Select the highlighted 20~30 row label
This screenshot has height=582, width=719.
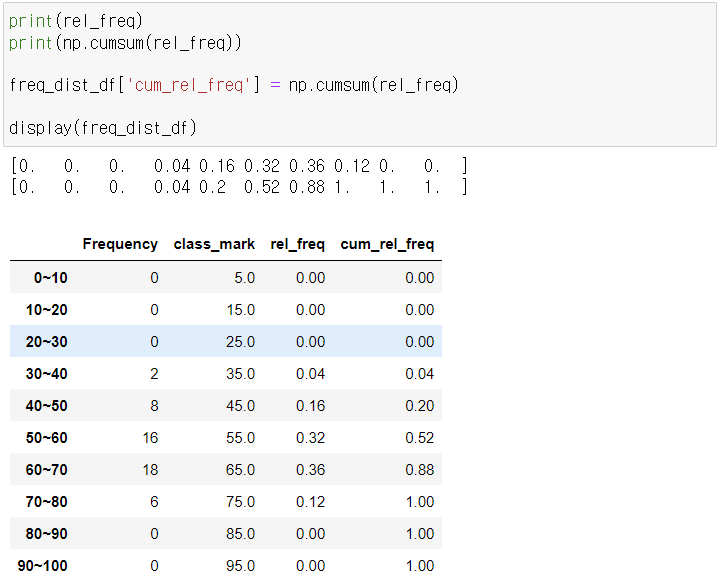(x=46, y=342)
